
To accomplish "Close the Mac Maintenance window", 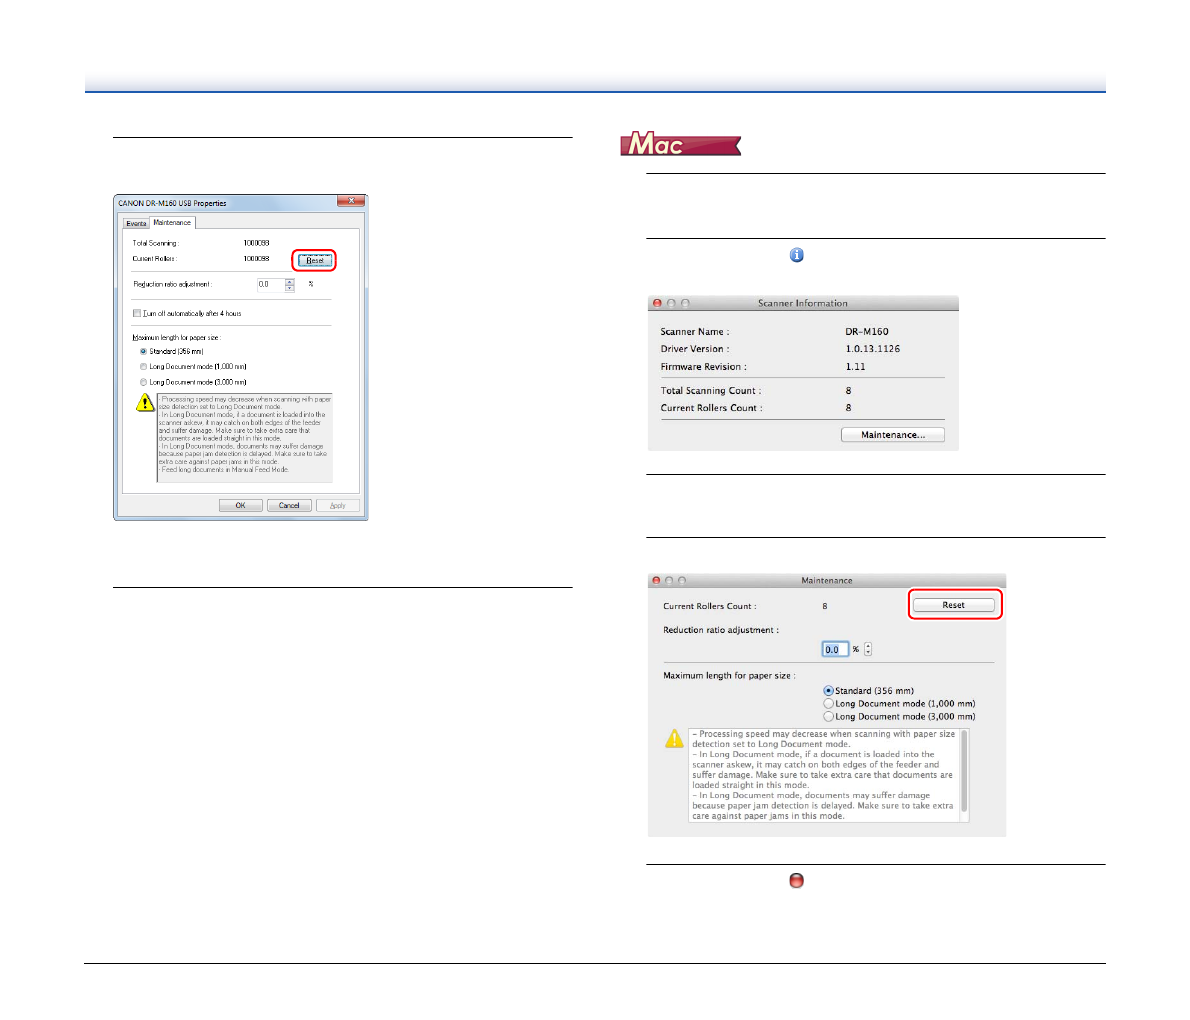I will point(656,580).
